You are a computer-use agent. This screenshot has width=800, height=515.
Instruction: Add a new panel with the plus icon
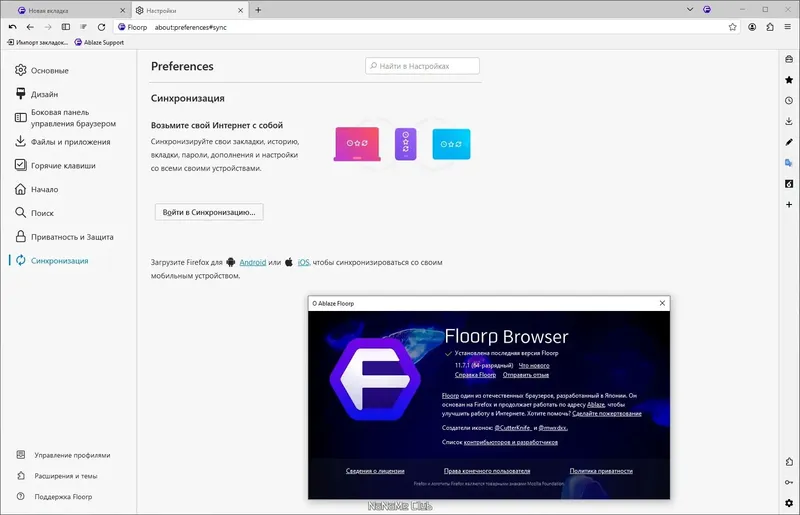[789, 204]
